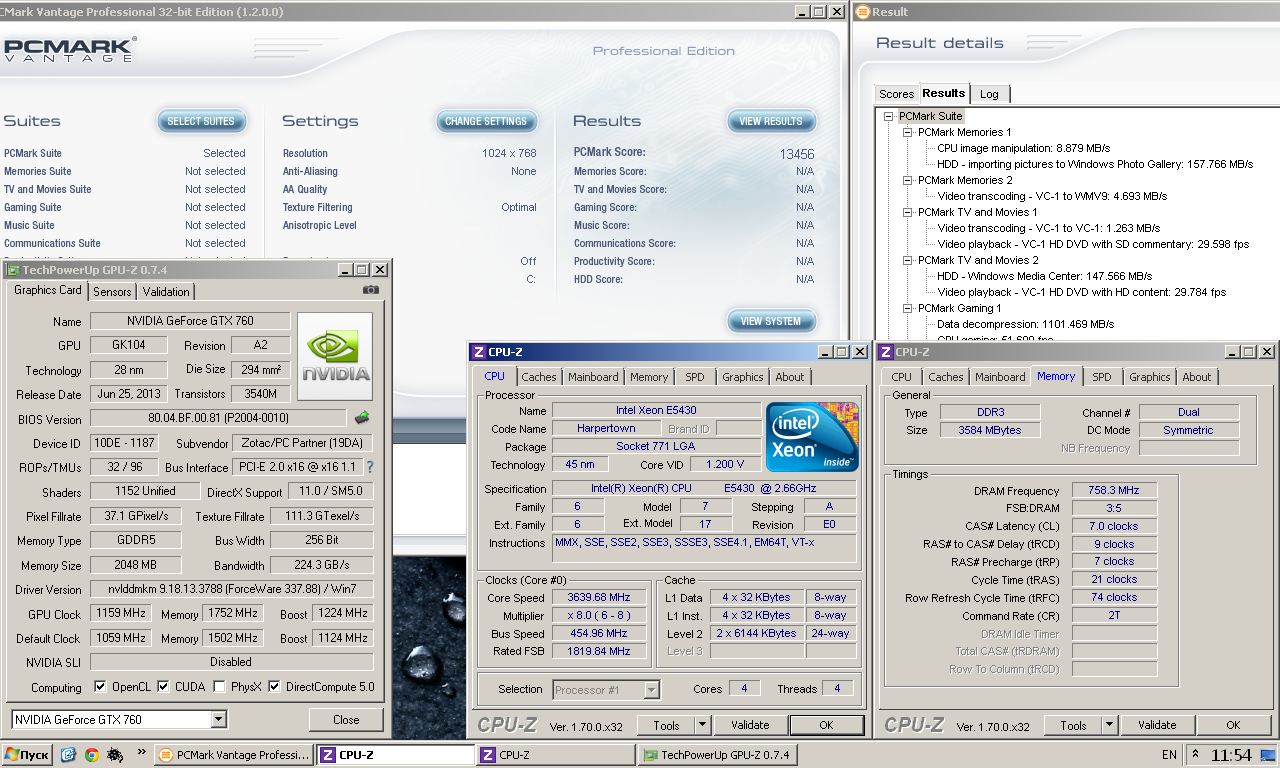
Task: Collapse the PCMark TV and Movies 1 node
Action: pyautogui.click(x=907, y=212)
